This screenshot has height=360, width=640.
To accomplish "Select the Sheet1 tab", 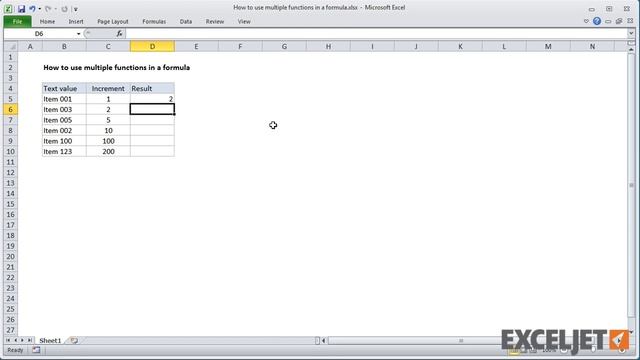I will 50,340.
